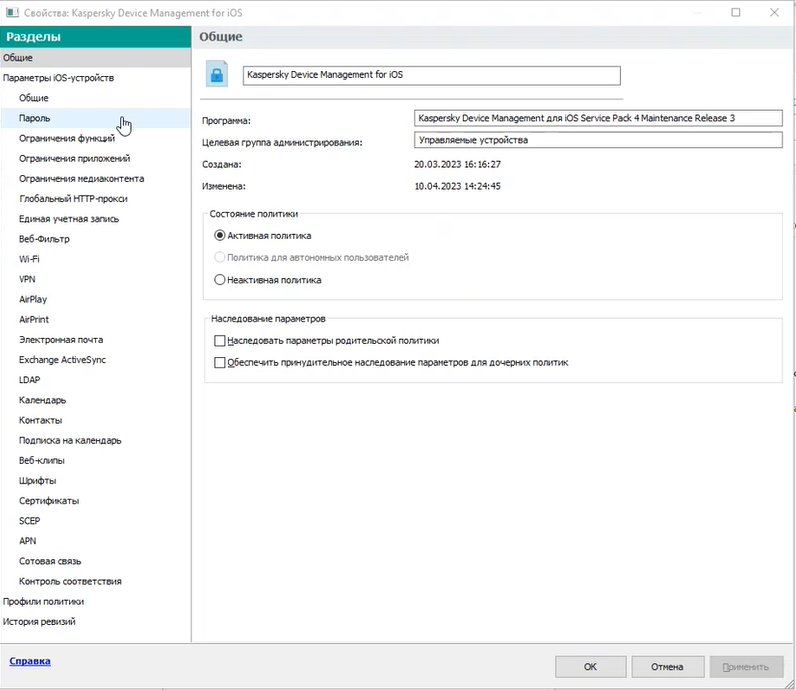Maximize the properties window
Screen dimensions: 796x690
(736, 12)
